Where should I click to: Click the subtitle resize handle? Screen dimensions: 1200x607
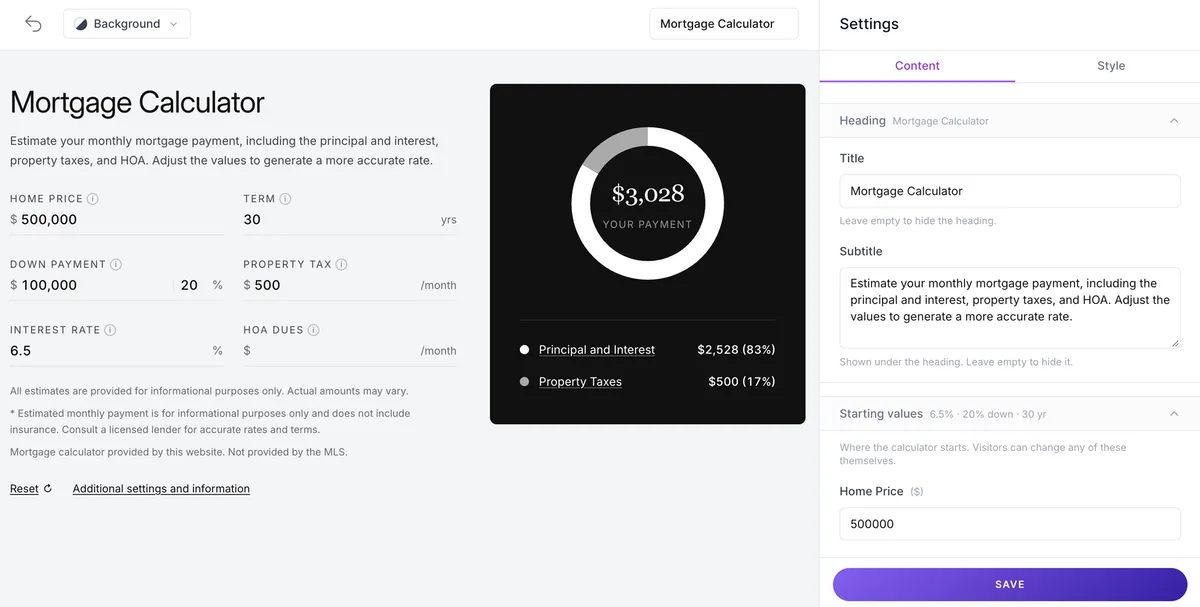(1175, 343)
